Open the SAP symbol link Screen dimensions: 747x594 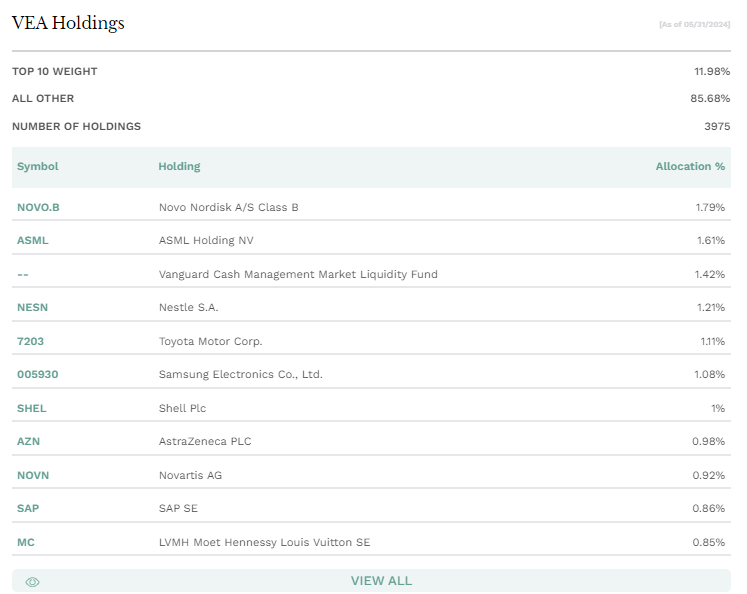point(28,508)
